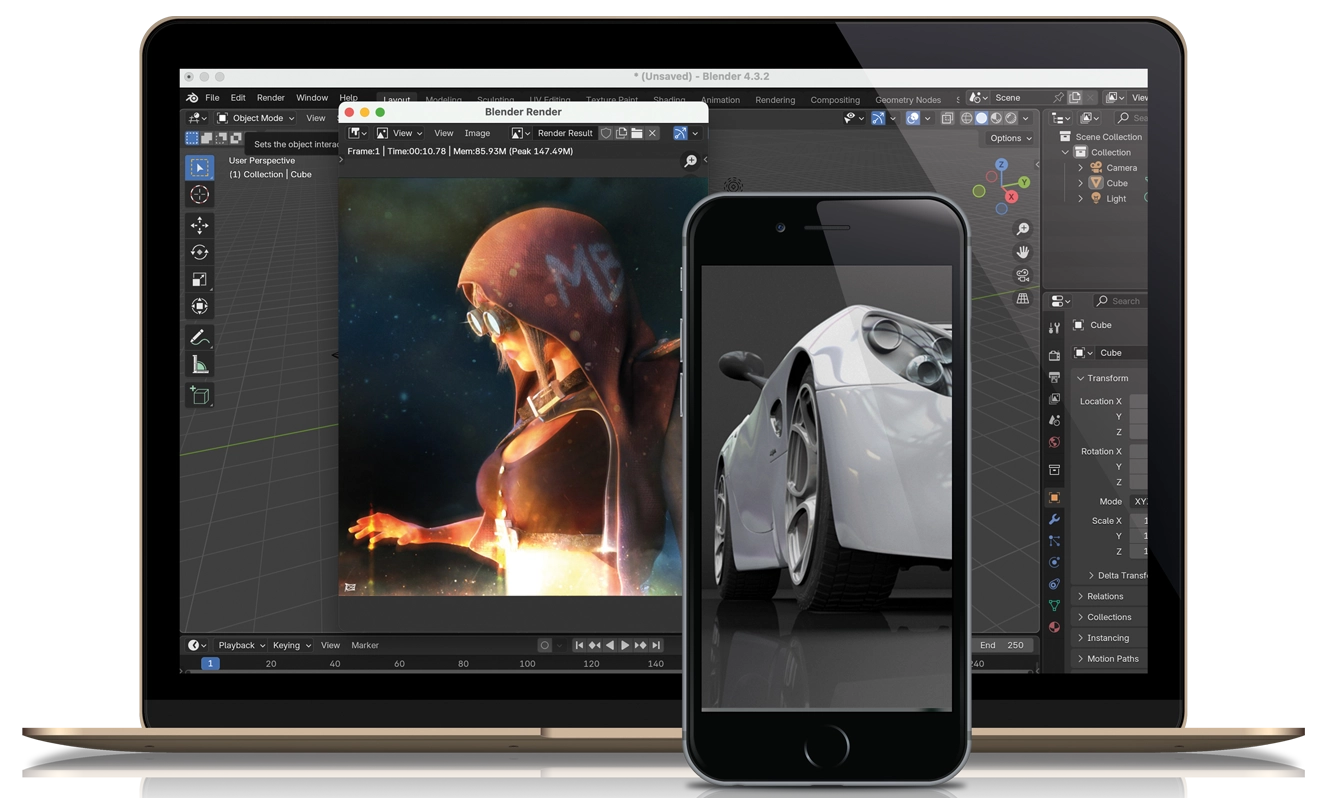1324x798 pixels.
Task: Toggle the auto keying record button in timeline
Action: [x=544, y=646]
